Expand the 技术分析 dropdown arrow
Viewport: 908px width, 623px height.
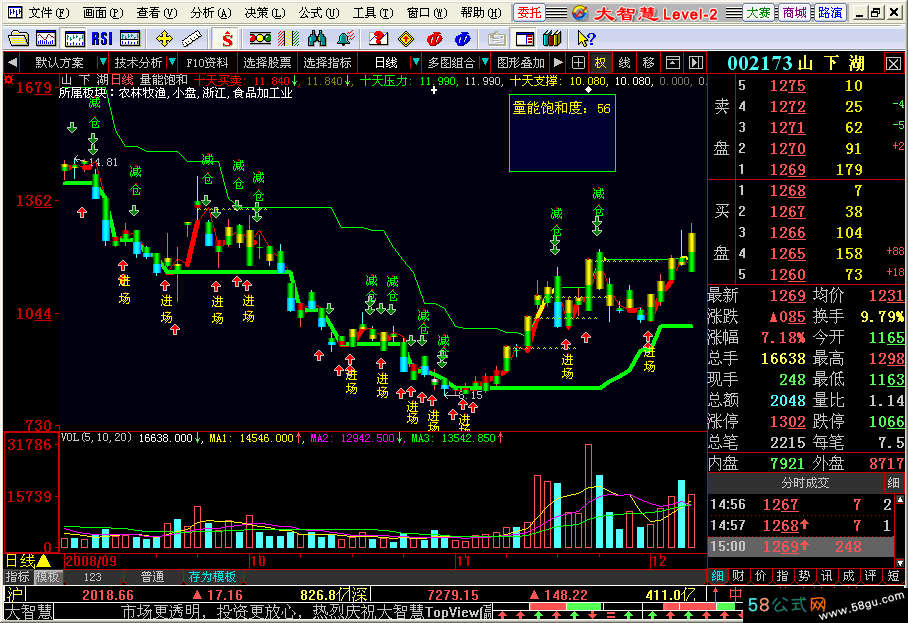point(172,62)
